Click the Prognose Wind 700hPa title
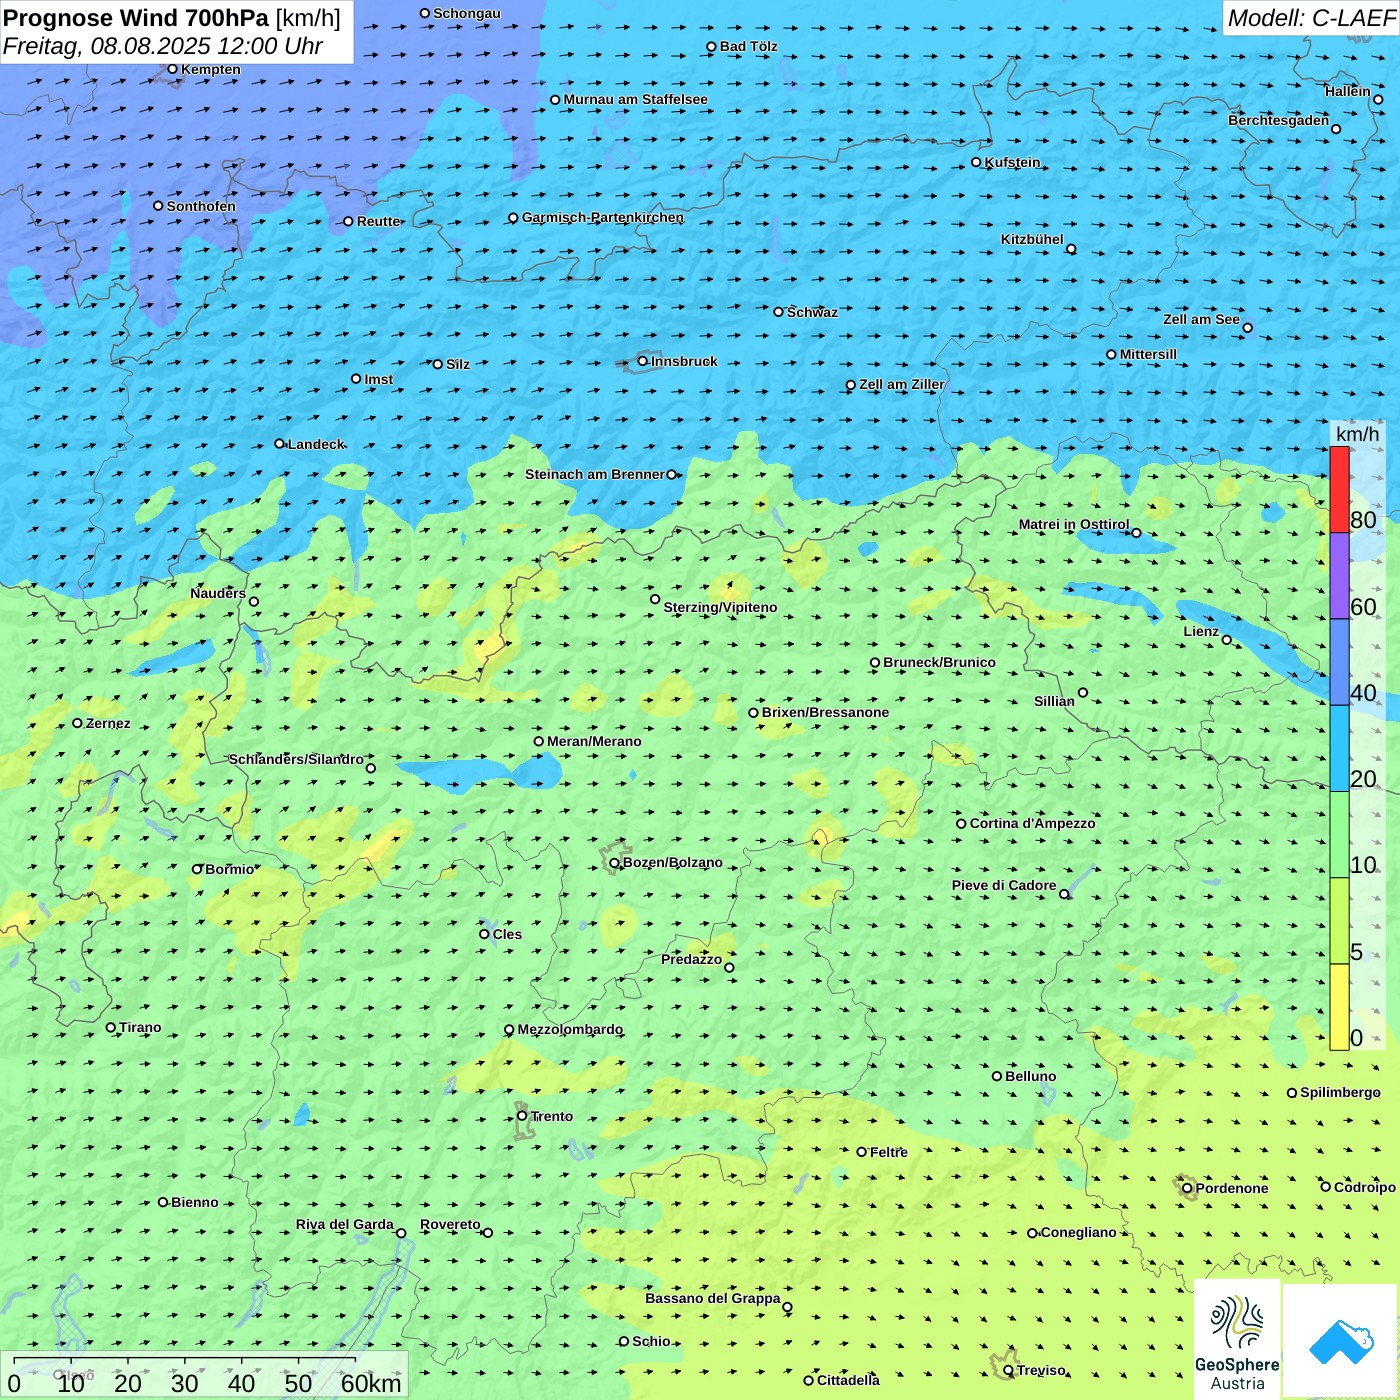The height and width of the screenshot is (1400, 1400). pyautogui.click(x=172, y=18)
